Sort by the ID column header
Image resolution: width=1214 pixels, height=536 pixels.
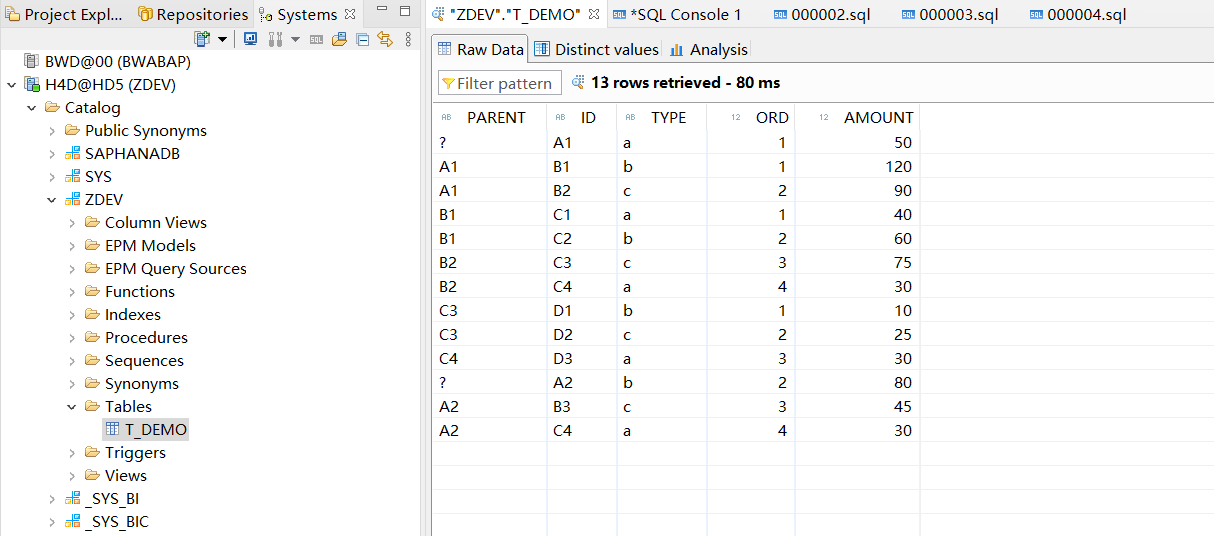point(582,118)
